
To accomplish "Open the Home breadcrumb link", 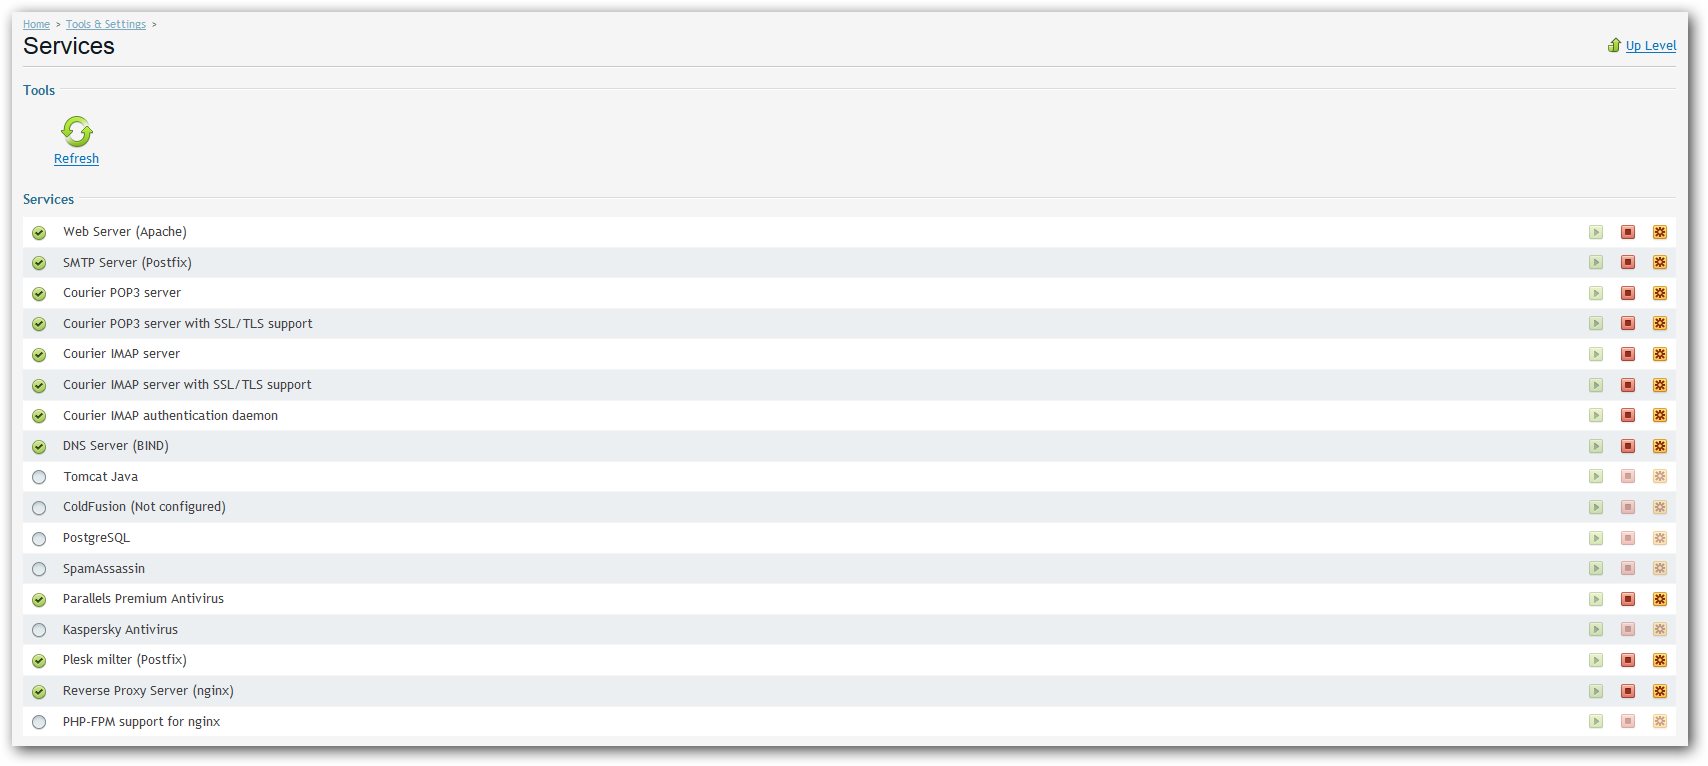I will click(x=36, y=24).
